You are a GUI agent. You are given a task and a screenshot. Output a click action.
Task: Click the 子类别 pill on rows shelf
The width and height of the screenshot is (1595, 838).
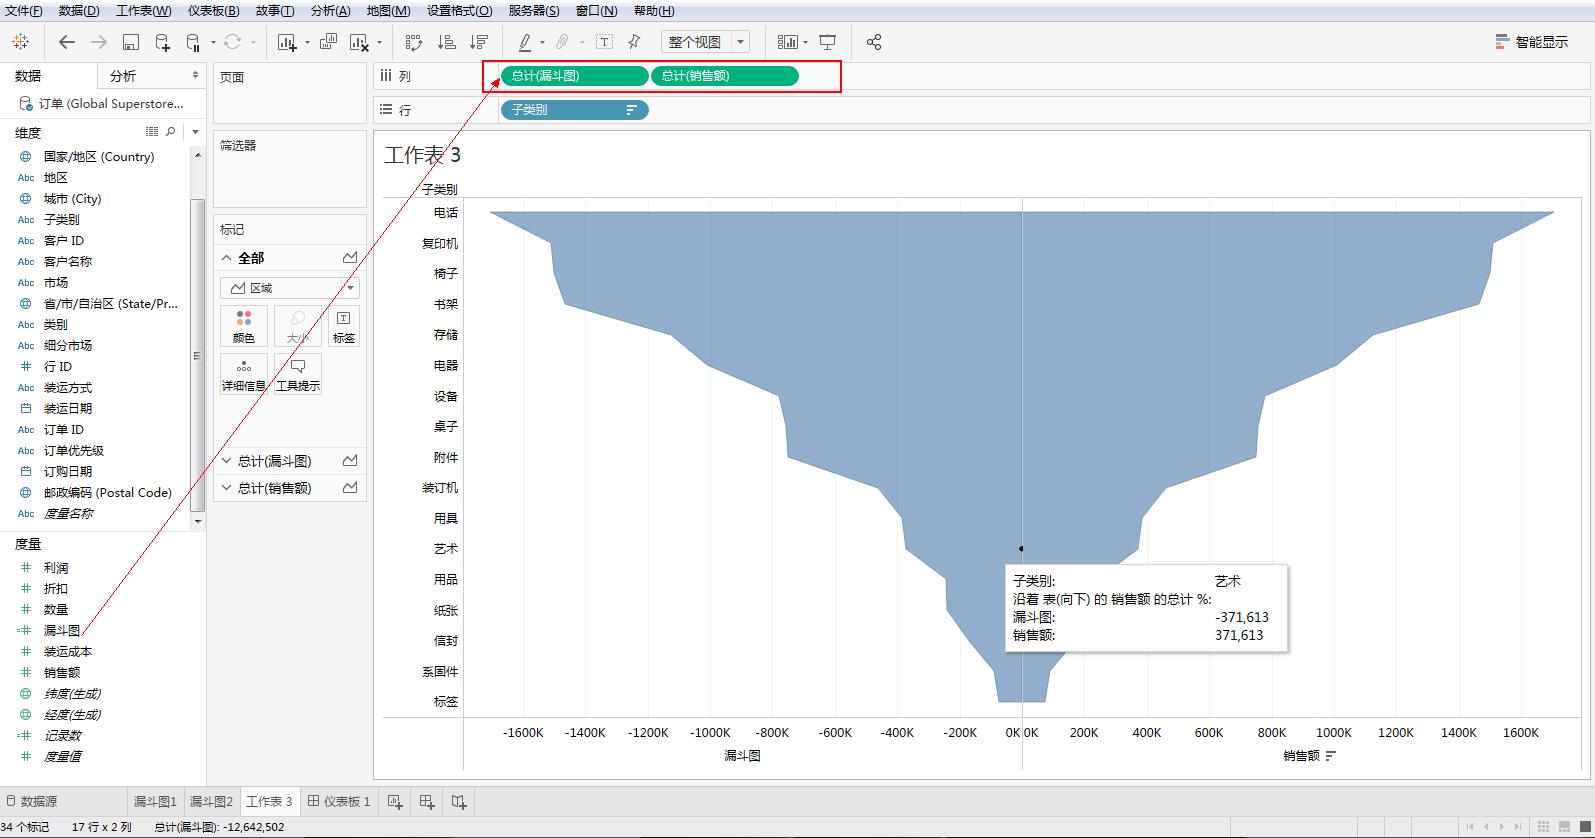pos(574,110)
